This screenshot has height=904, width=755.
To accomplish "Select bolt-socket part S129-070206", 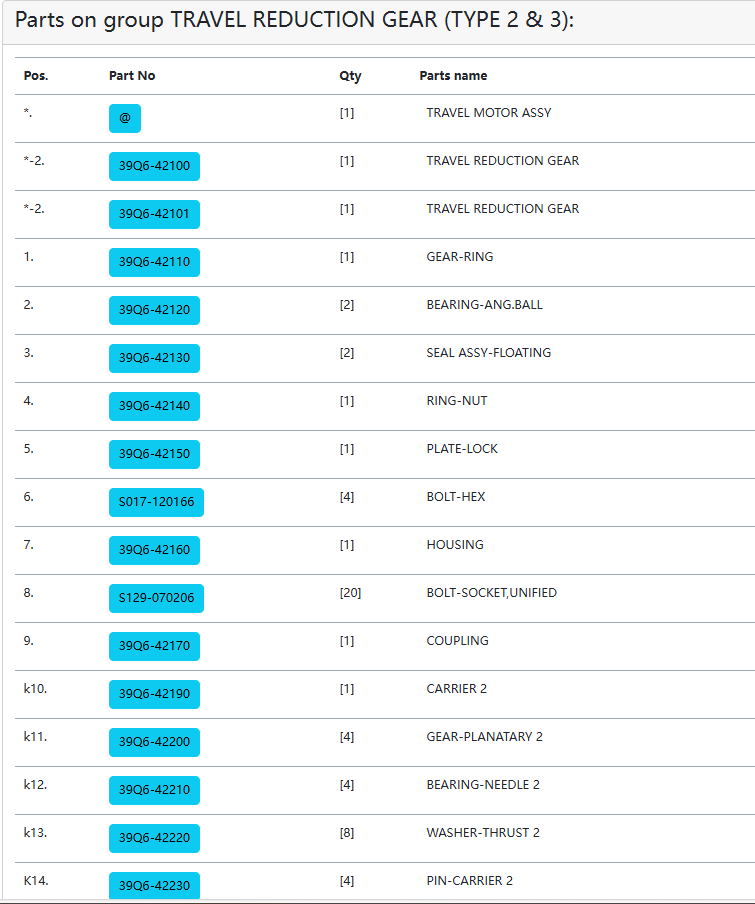I will [x=156, y=598].
